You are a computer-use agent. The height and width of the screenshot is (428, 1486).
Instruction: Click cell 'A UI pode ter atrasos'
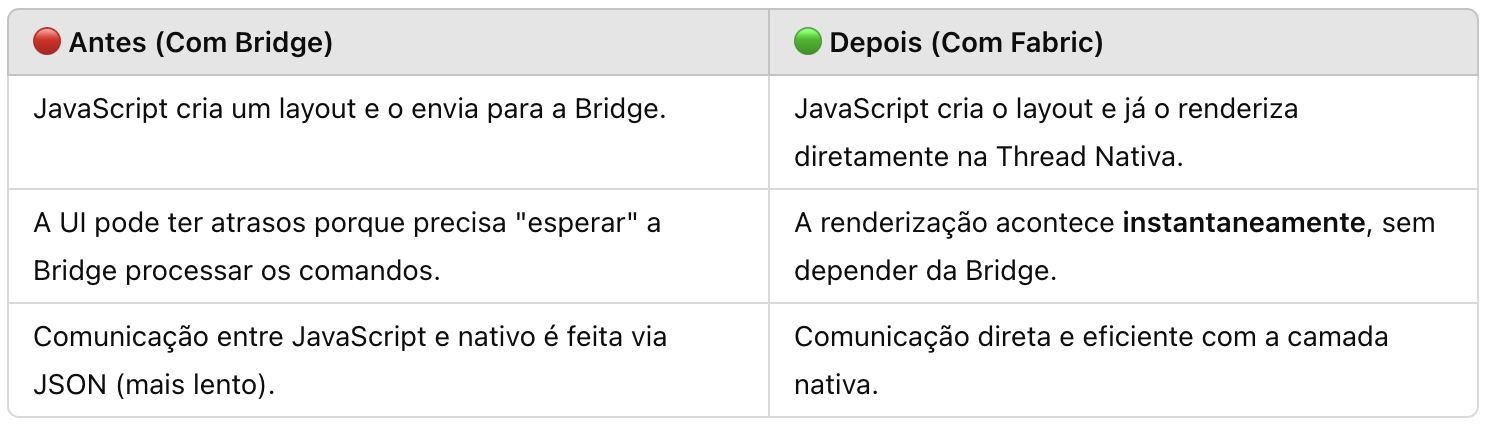pyautogui.click(x=388, y=246)
